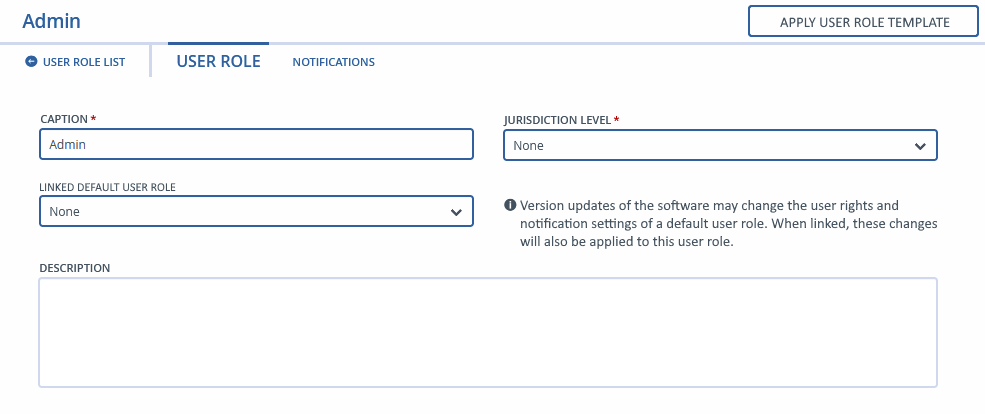Switch to the Notifications tab
Screen dimensions: 985x414
(x=334, y=62)
